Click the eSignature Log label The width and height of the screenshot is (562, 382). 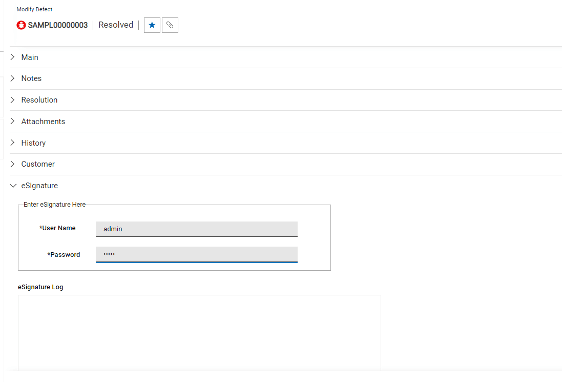pyautogui.click(x=41, y=287)
